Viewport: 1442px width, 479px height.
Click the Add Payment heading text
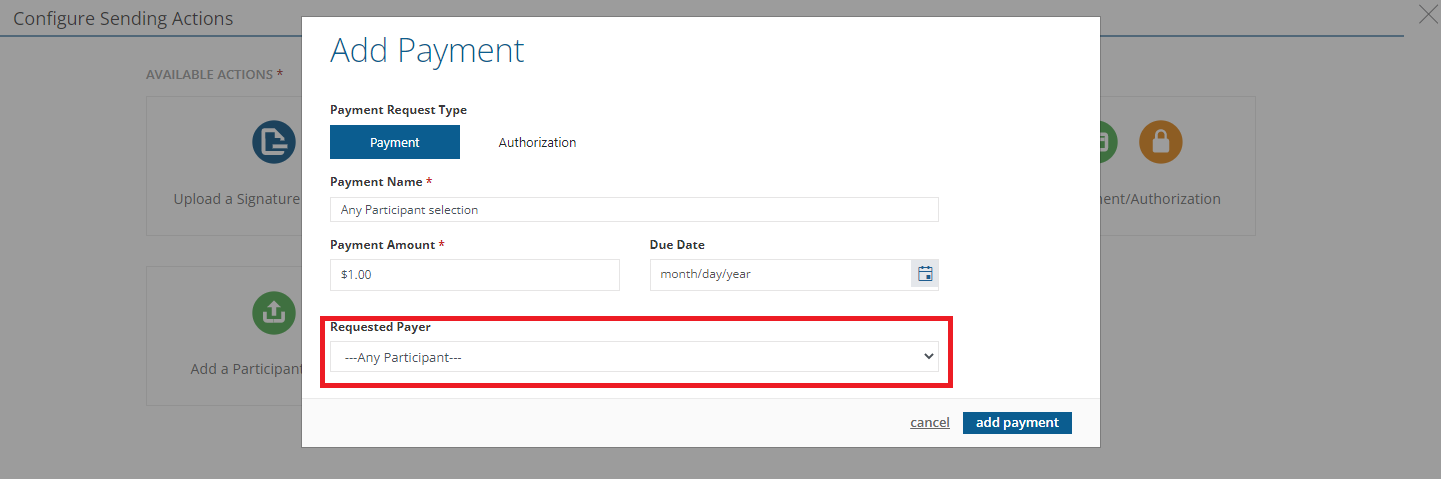427,51
